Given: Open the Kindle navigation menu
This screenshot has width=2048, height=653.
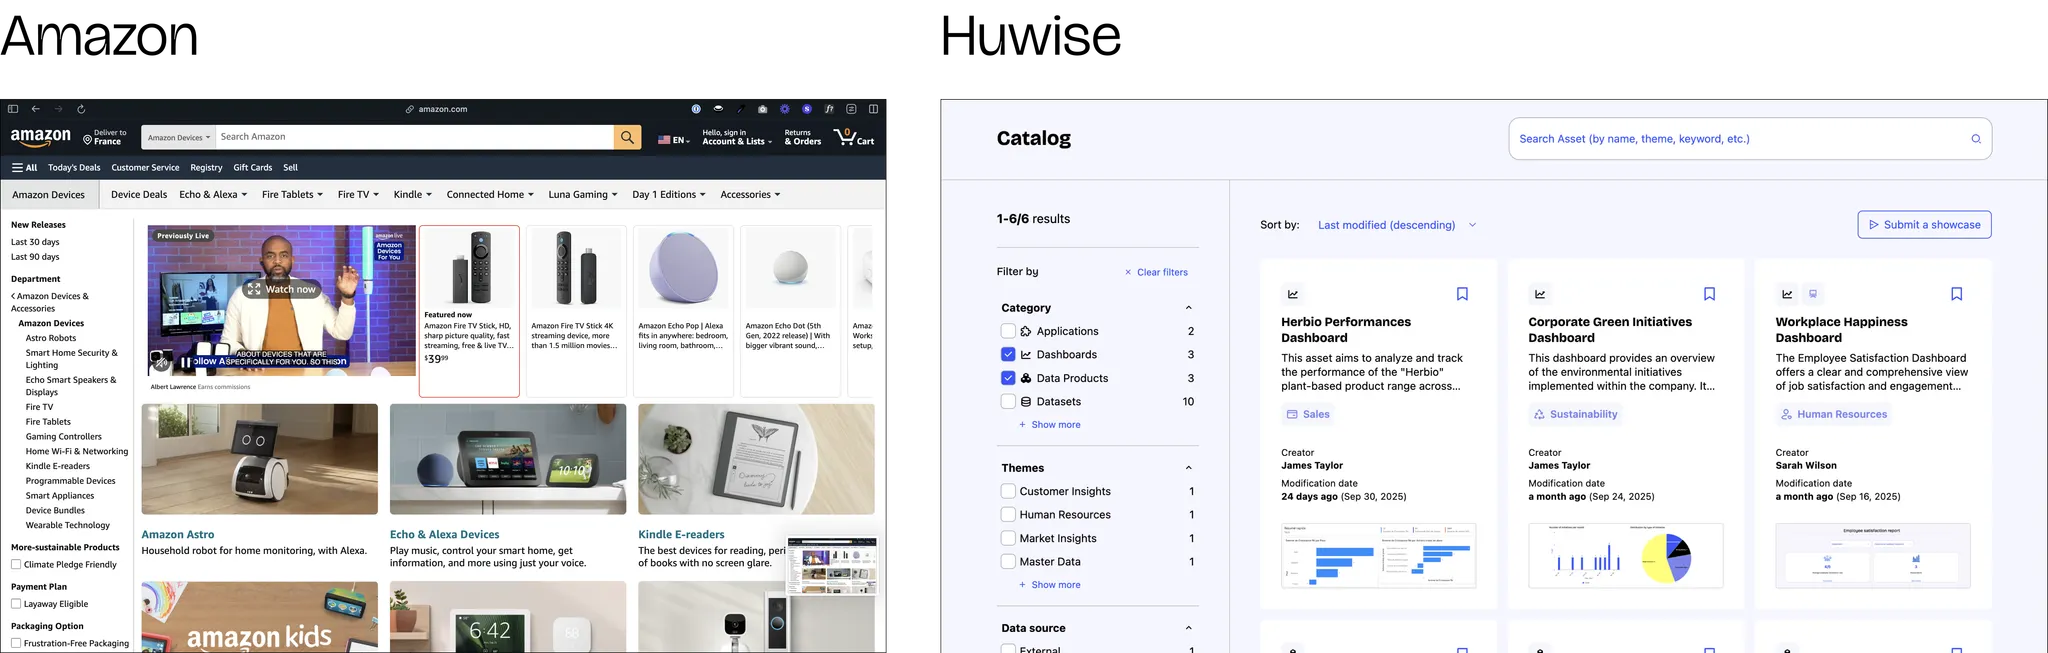Looking at the screenshot, I should pyautogui.click(x=412, y=195).
